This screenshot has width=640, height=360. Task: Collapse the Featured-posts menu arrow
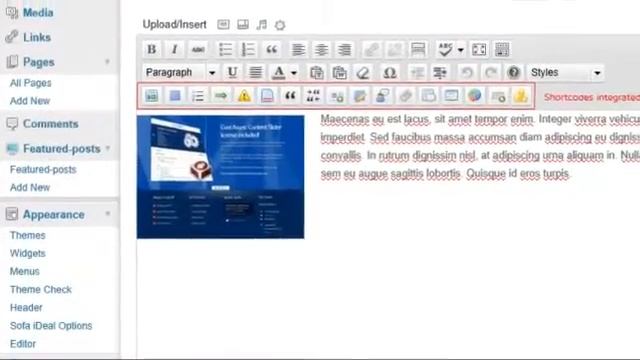(108, 148)
